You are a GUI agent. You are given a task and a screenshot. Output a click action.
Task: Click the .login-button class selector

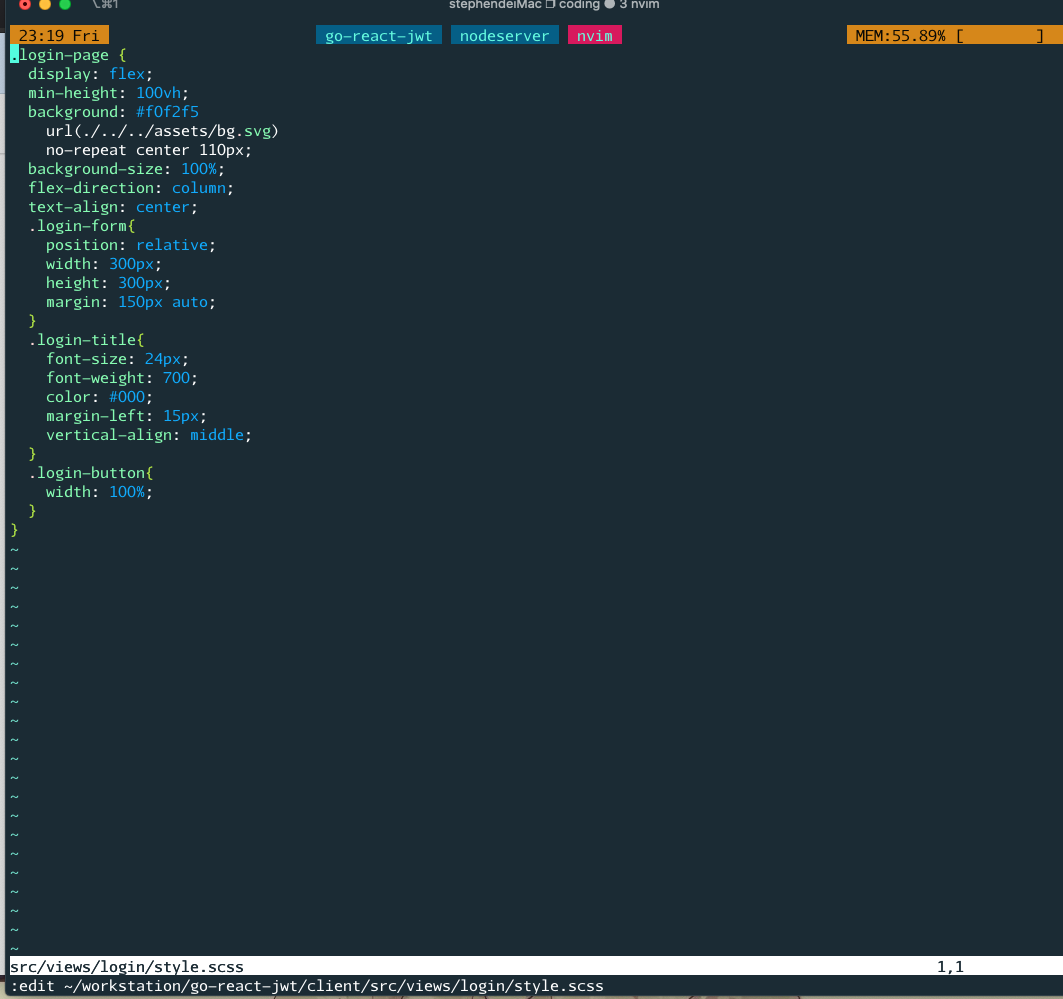[x=88, y=472]
